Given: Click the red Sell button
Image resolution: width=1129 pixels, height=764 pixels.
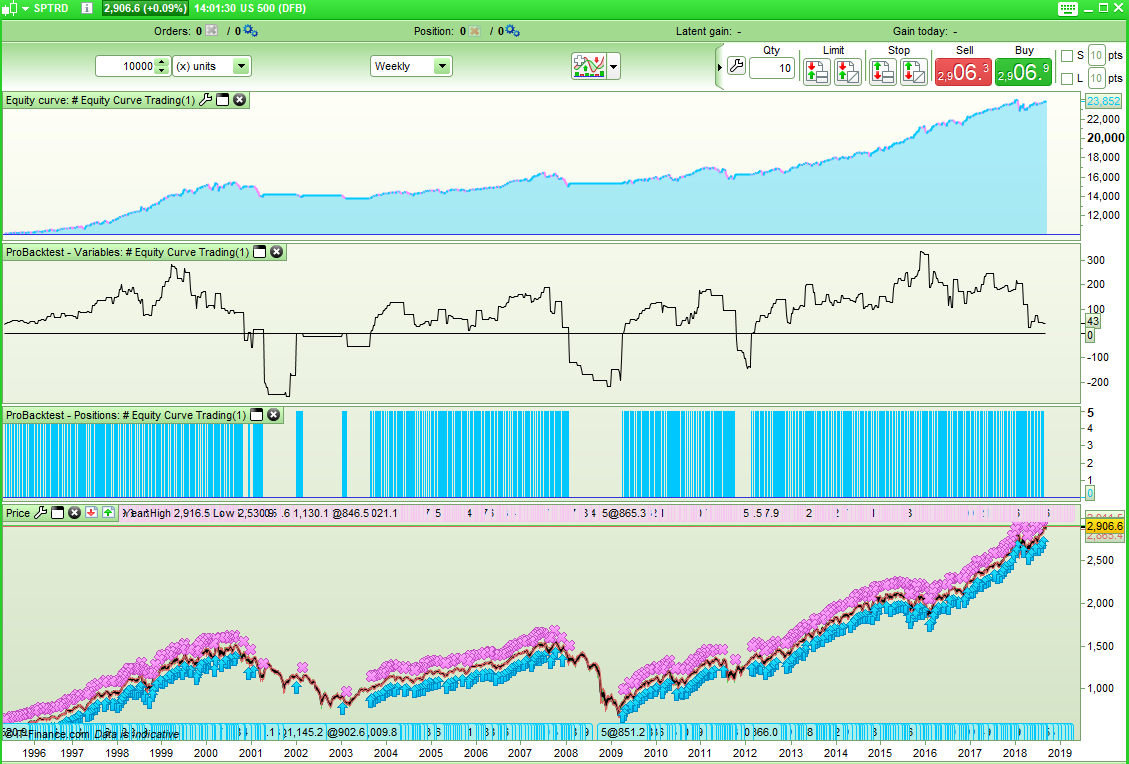Looking at the screenshot, I should [x=962, y=71].
